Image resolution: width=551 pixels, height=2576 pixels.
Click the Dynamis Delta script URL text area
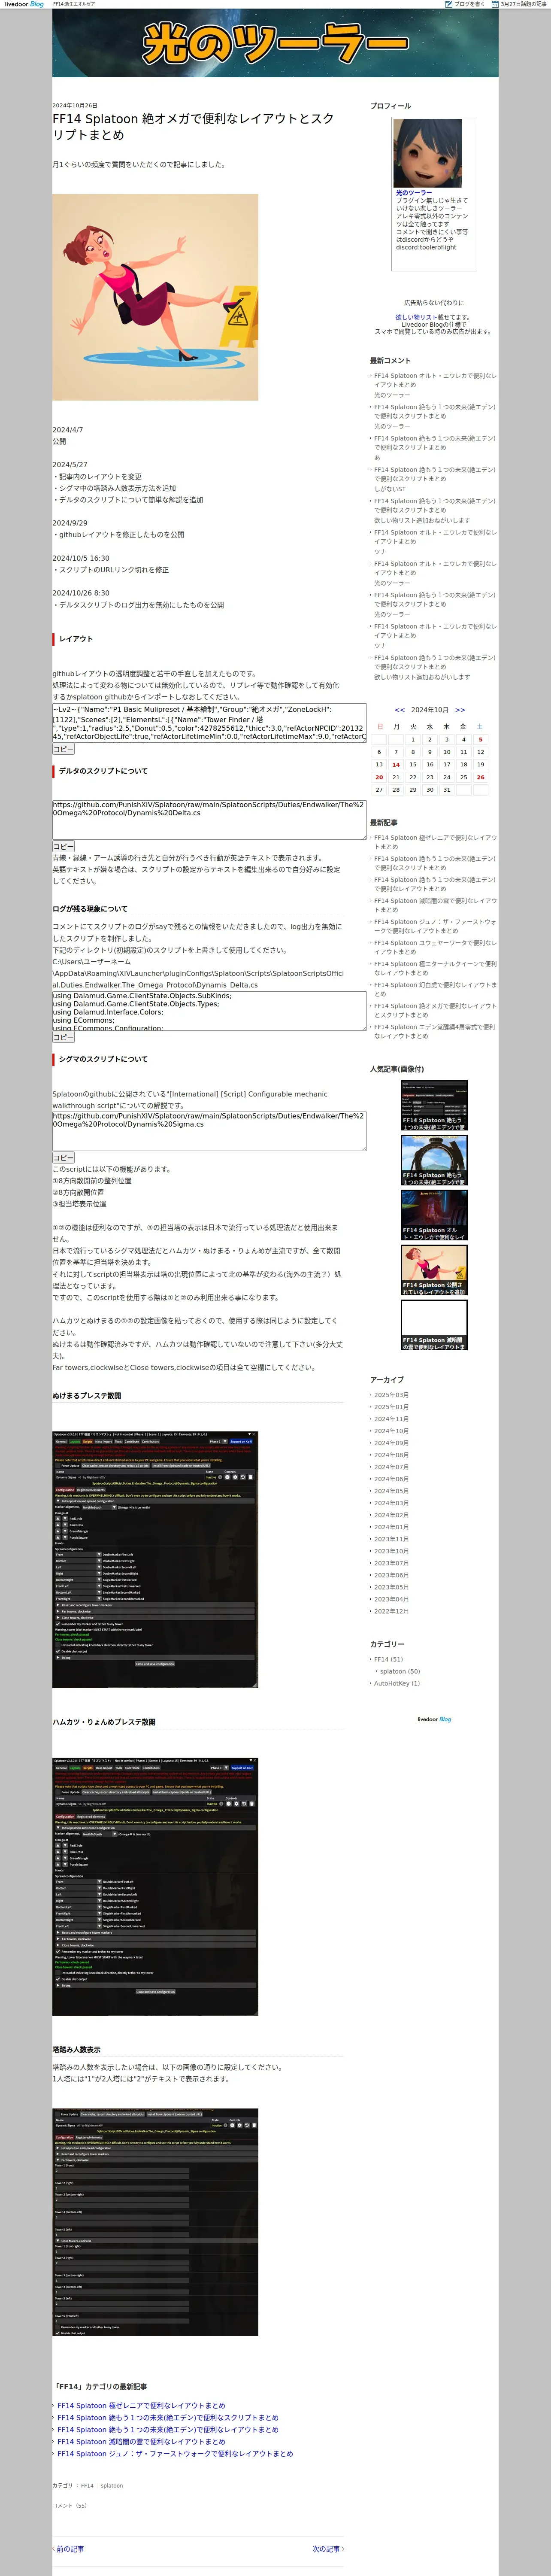[209, 819]
